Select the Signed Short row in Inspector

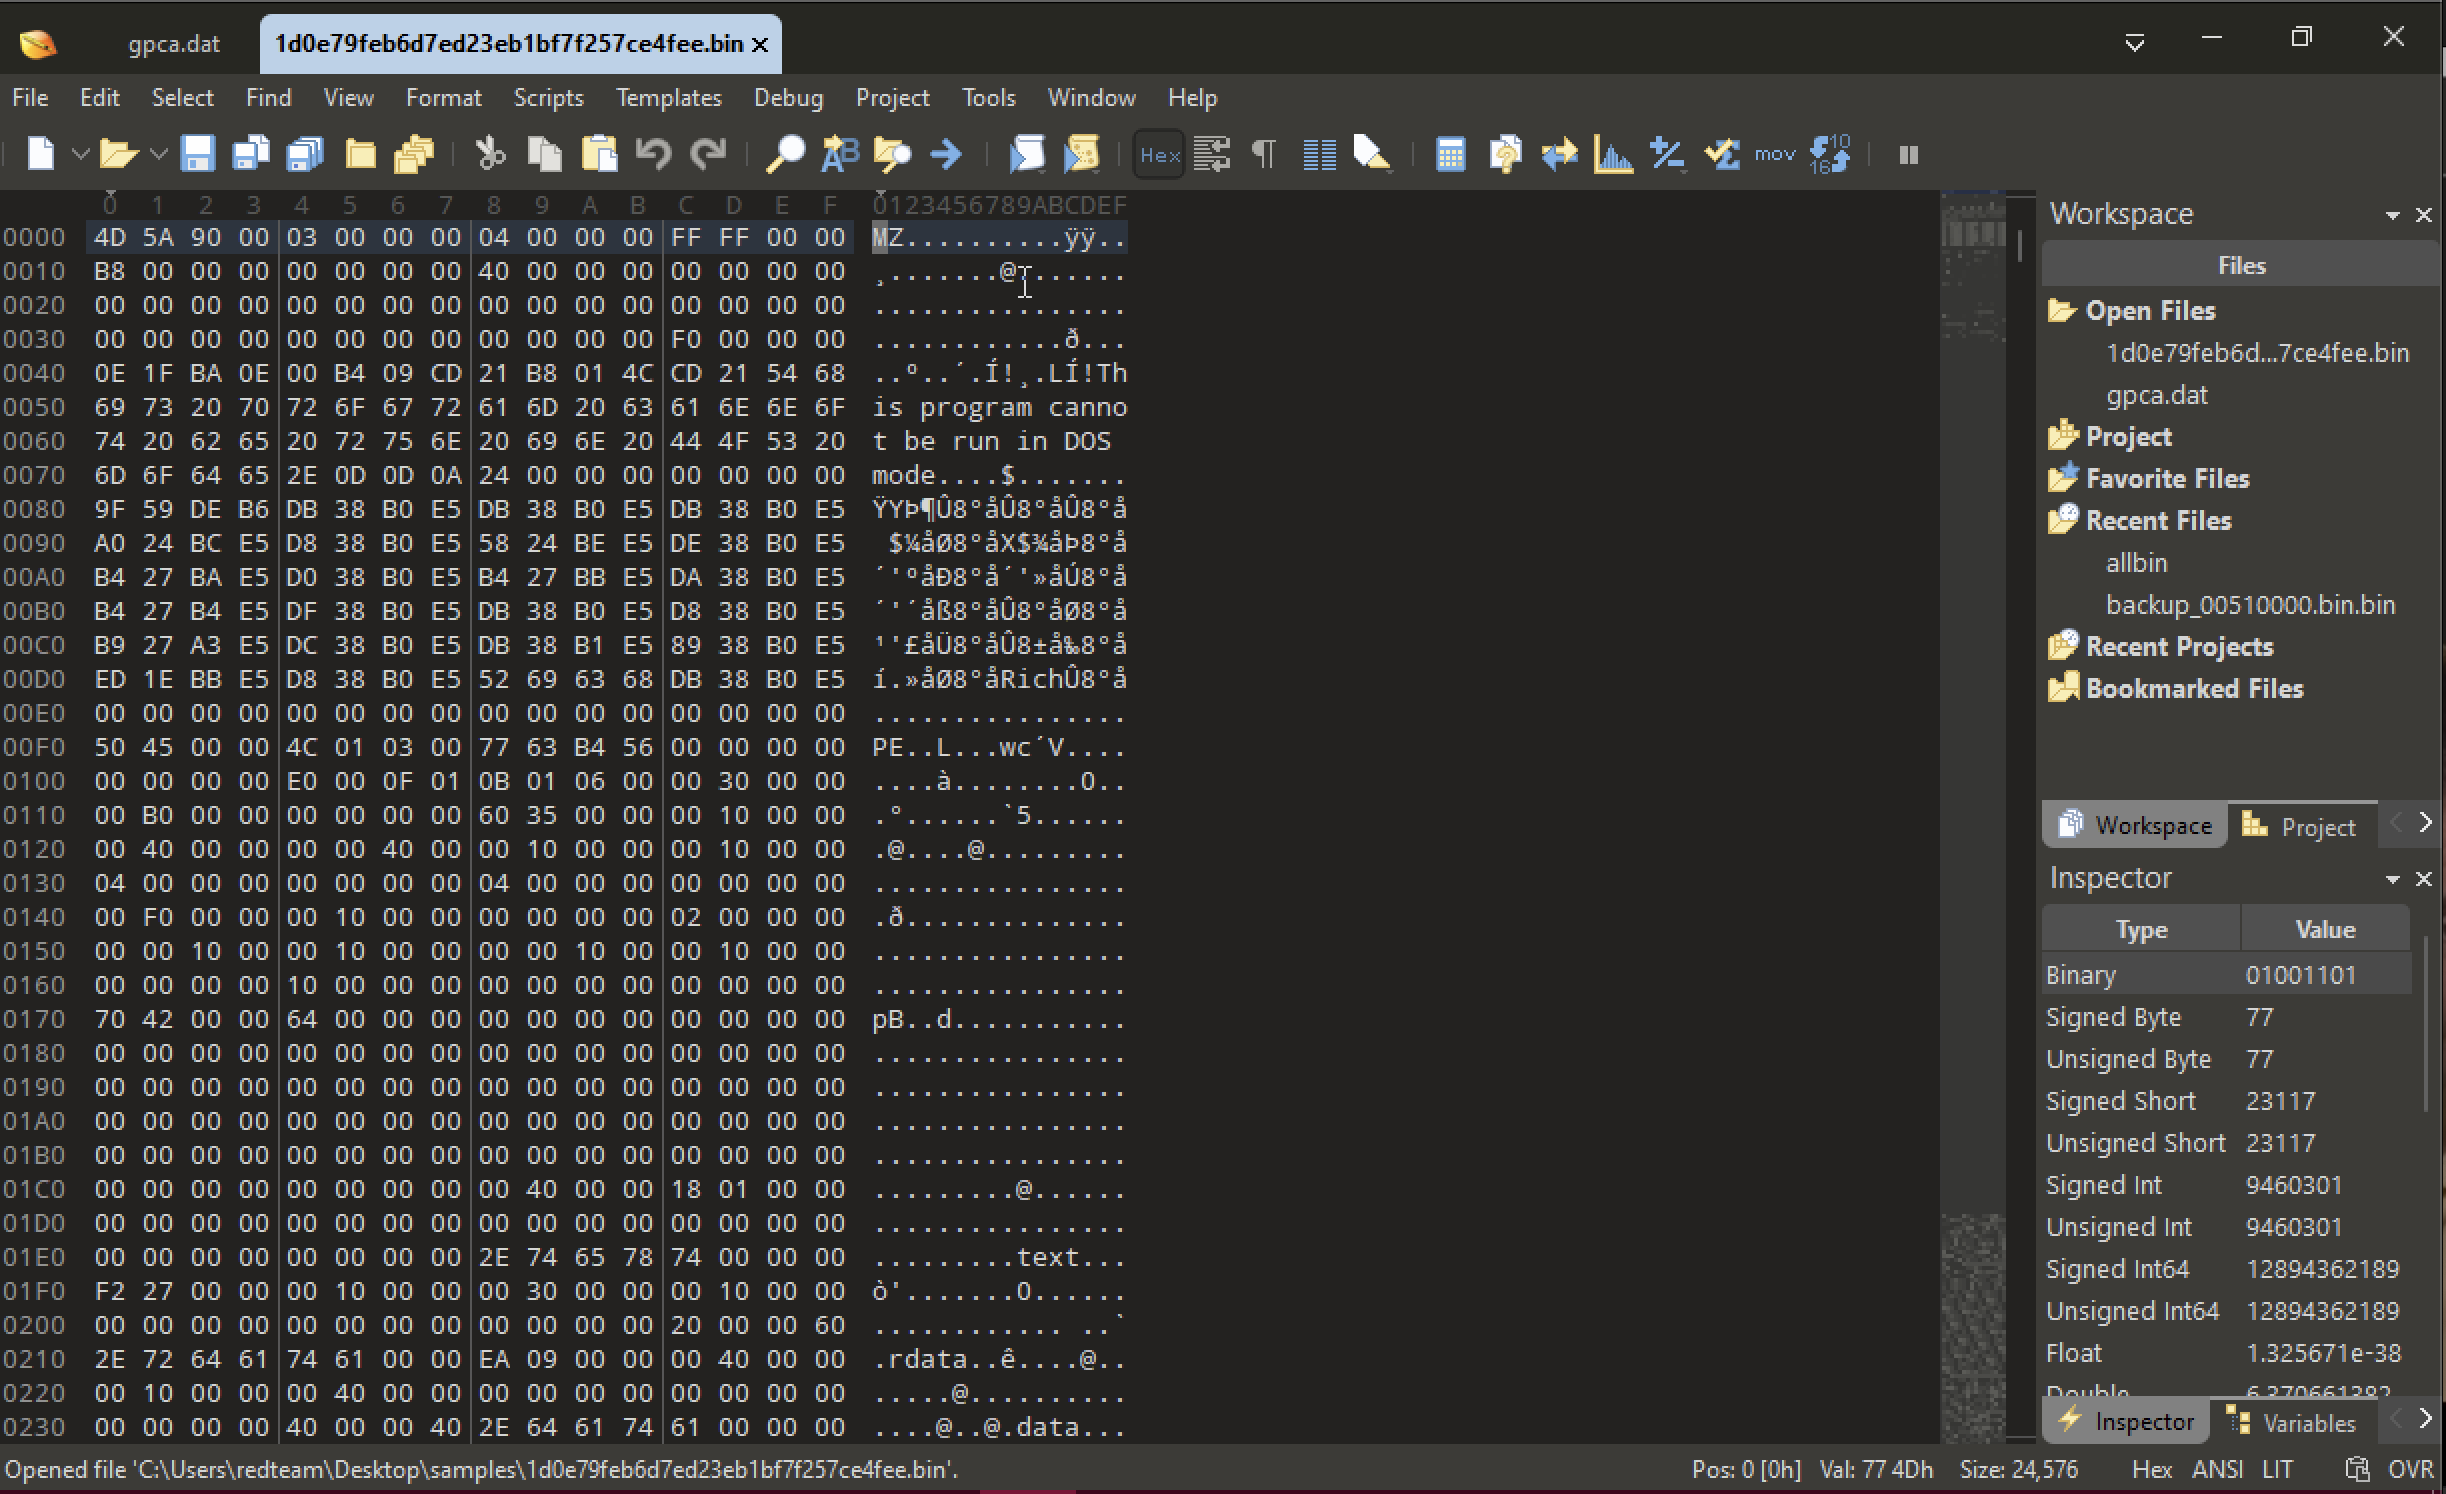(x=2226, y=1101)
